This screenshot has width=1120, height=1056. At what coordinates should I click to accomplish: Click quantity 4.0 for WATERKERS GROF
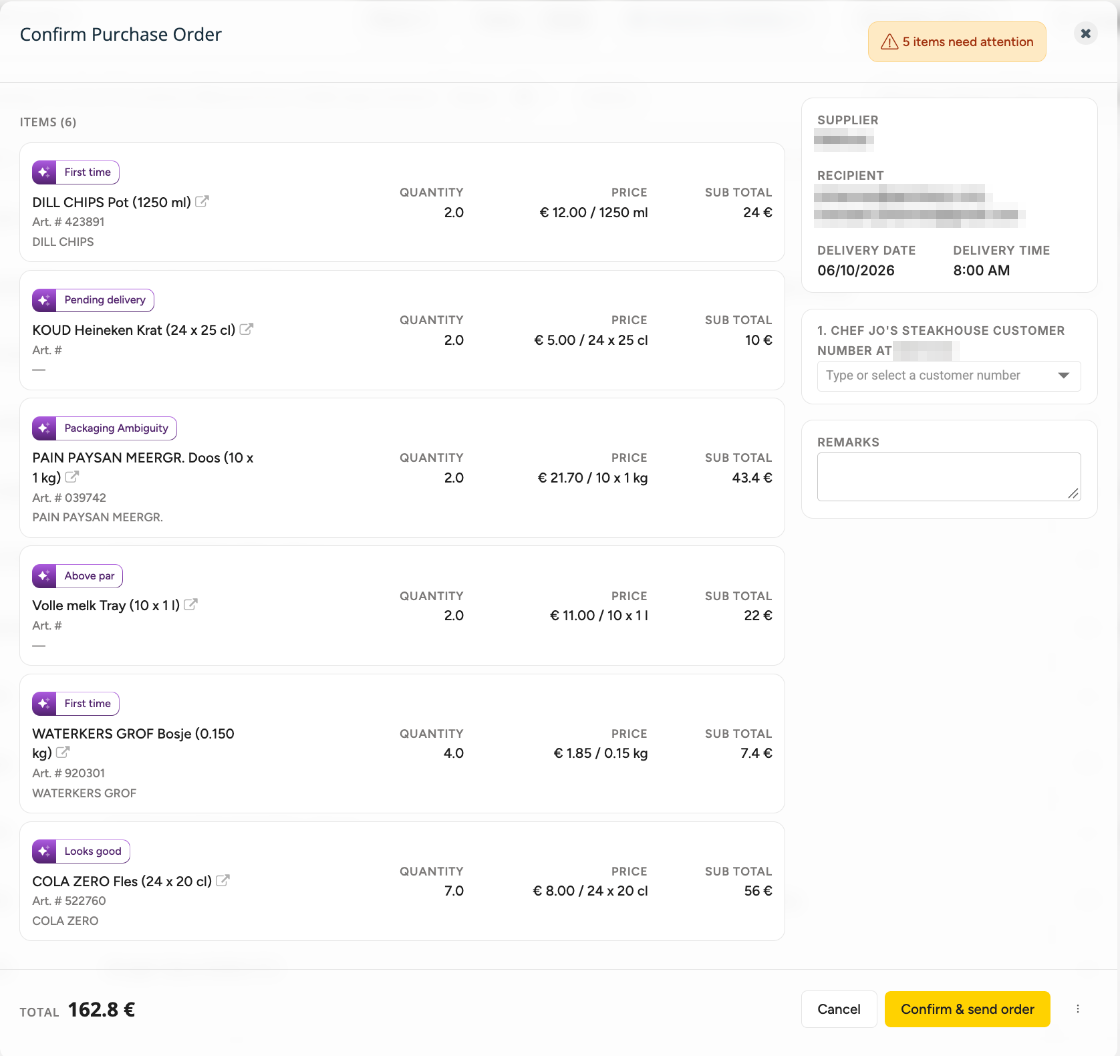[454, 753]
